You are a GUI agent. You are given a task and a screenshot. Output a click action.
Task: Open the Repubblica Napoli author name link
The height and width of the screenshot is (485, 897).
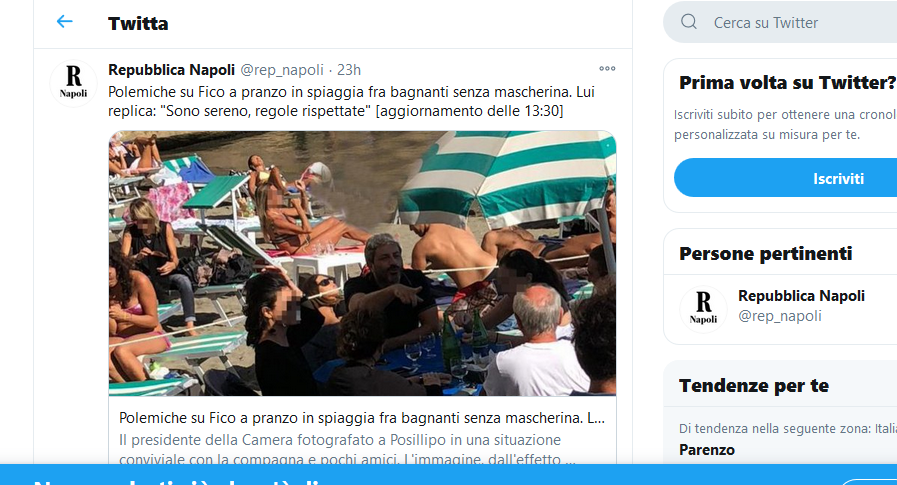pos(172,70)
